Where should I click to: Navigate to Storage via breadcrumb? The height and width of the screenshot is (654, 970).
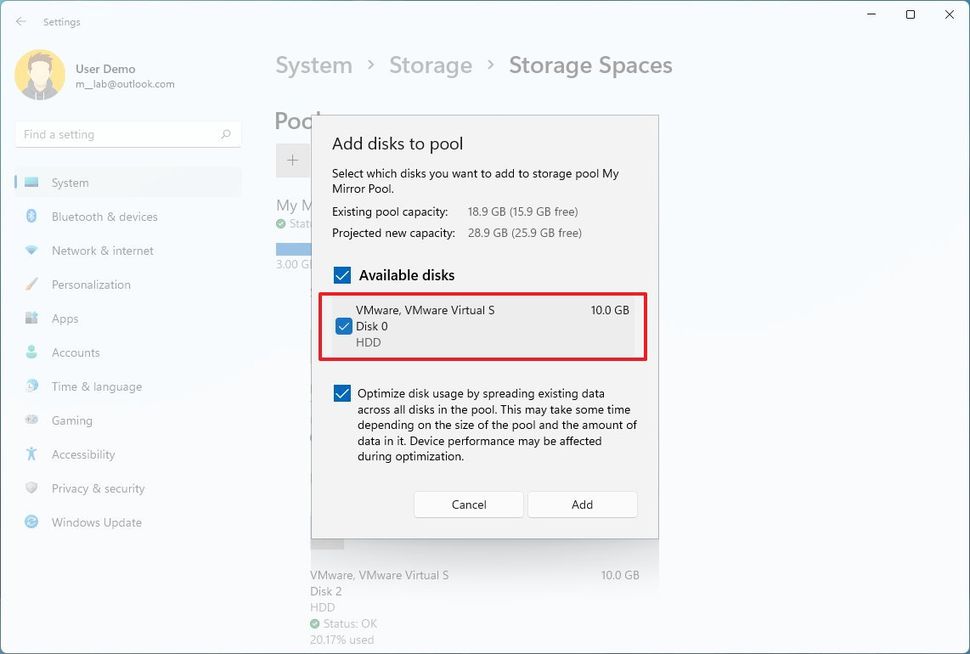coord(430,65)
